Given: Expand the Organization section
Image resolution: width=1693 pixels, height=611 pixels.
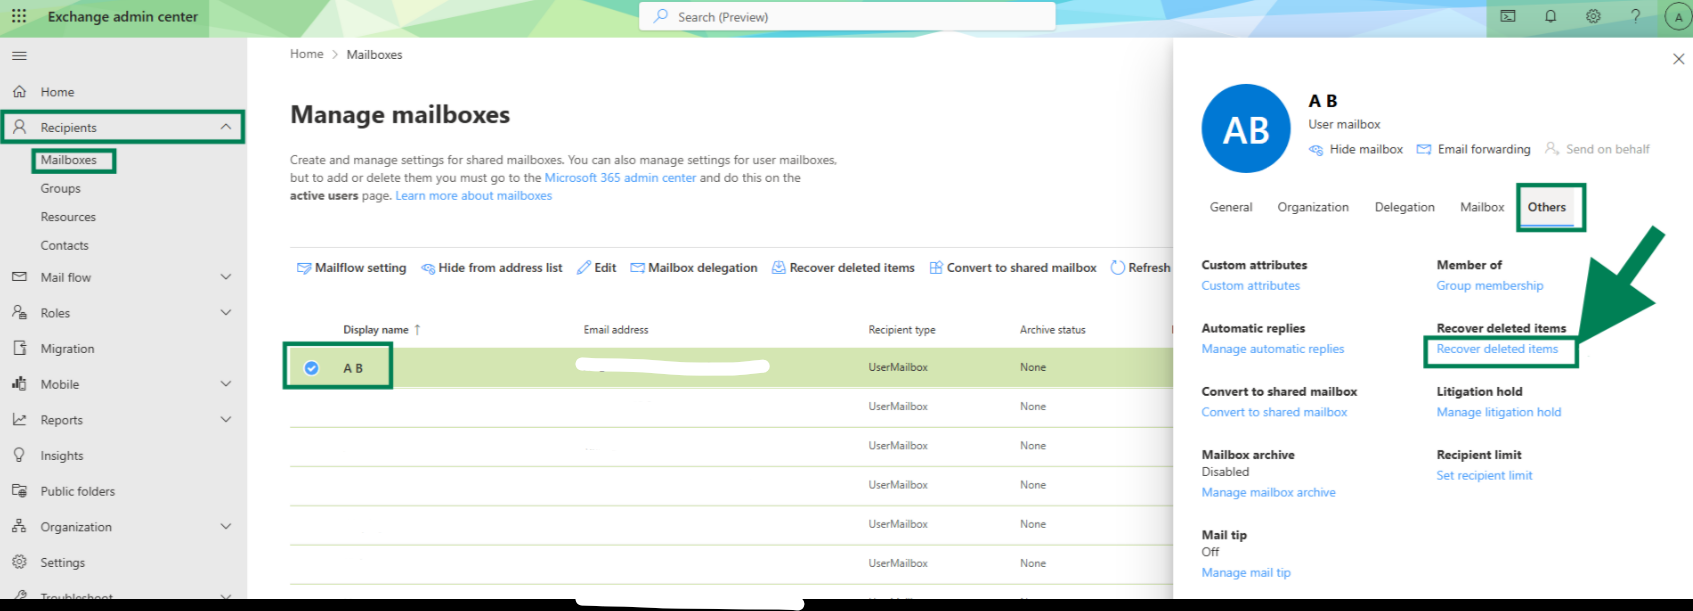Looking at the screenshot, I should coord(226,527).
